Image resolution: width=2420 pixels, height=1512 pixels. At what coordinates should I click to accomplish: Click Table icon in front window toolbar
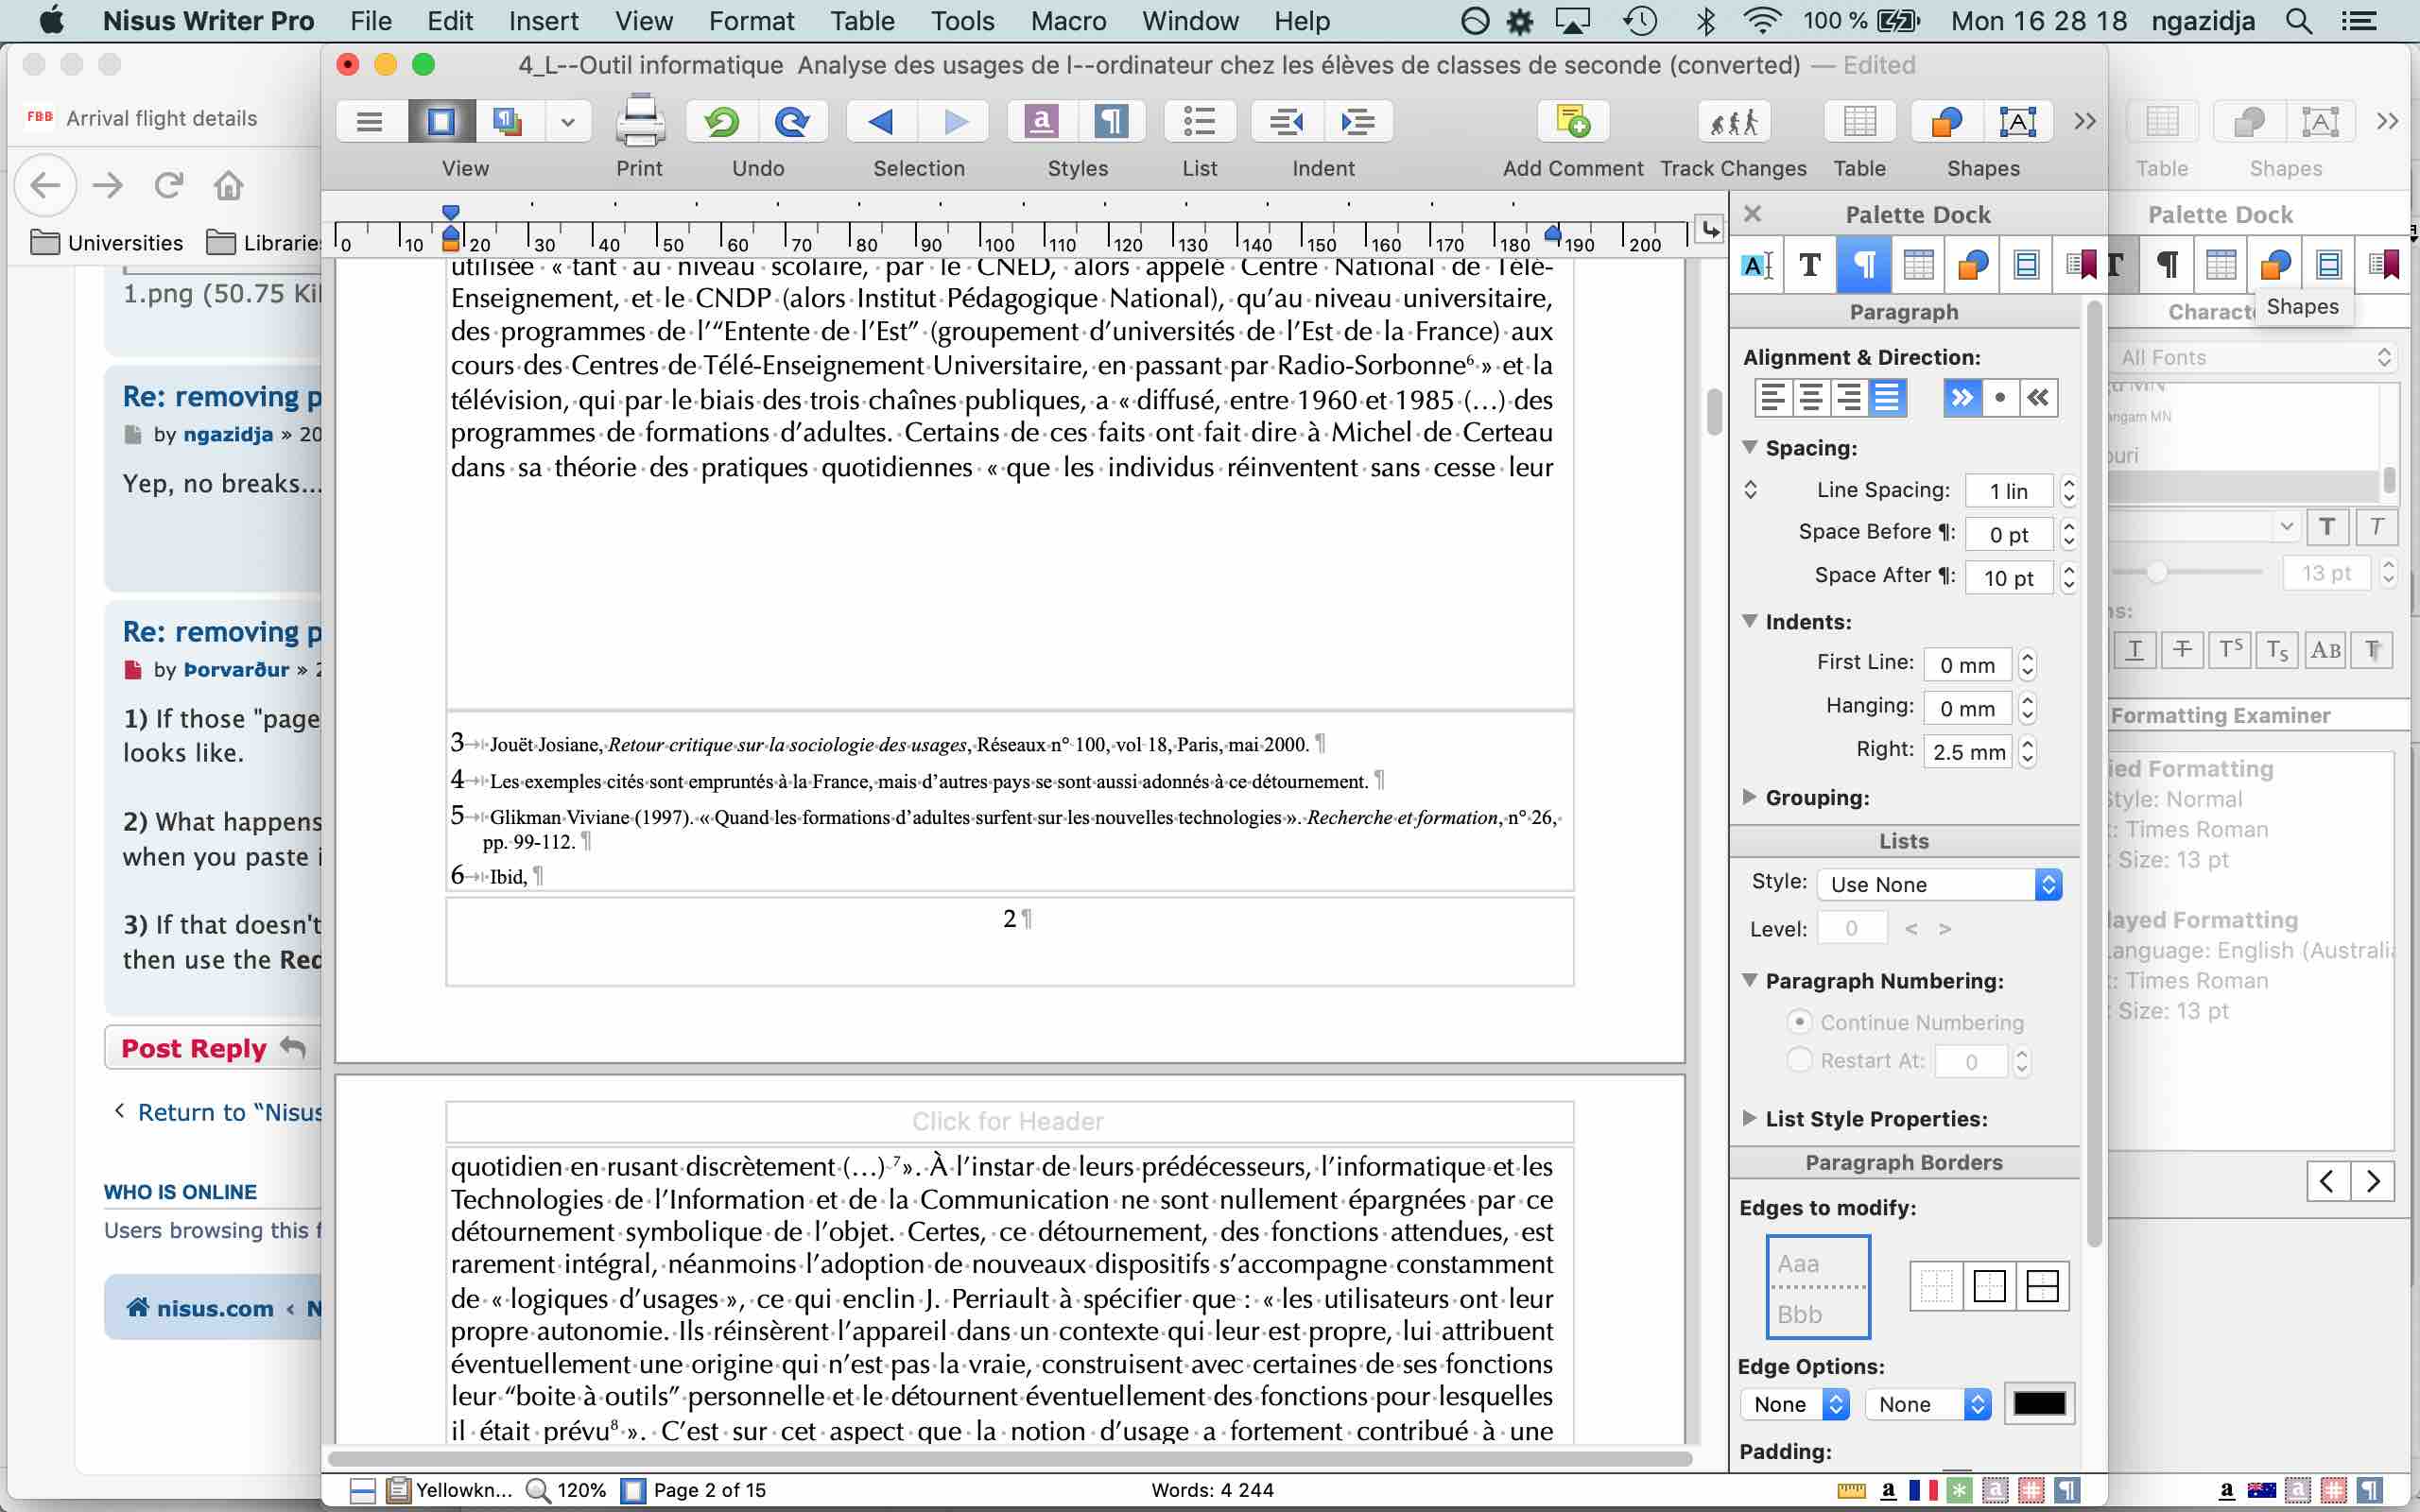1859,122
